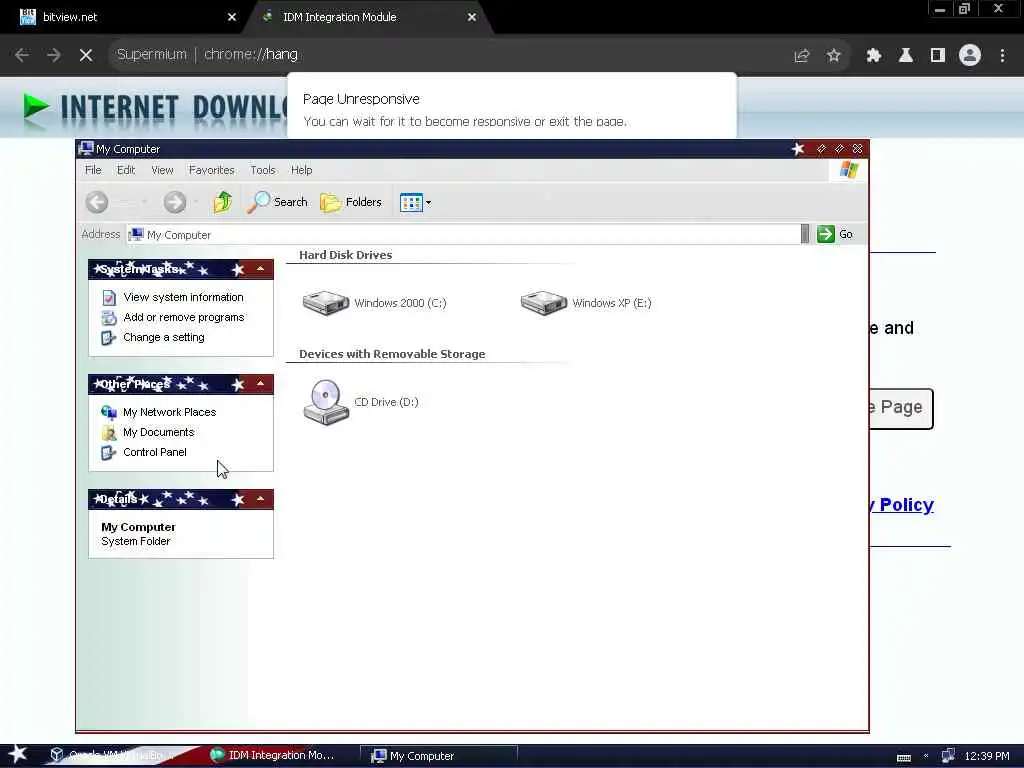Click the Back arrow in My Computer toolbar
1024x768 pixels.
tap(97, 202)
